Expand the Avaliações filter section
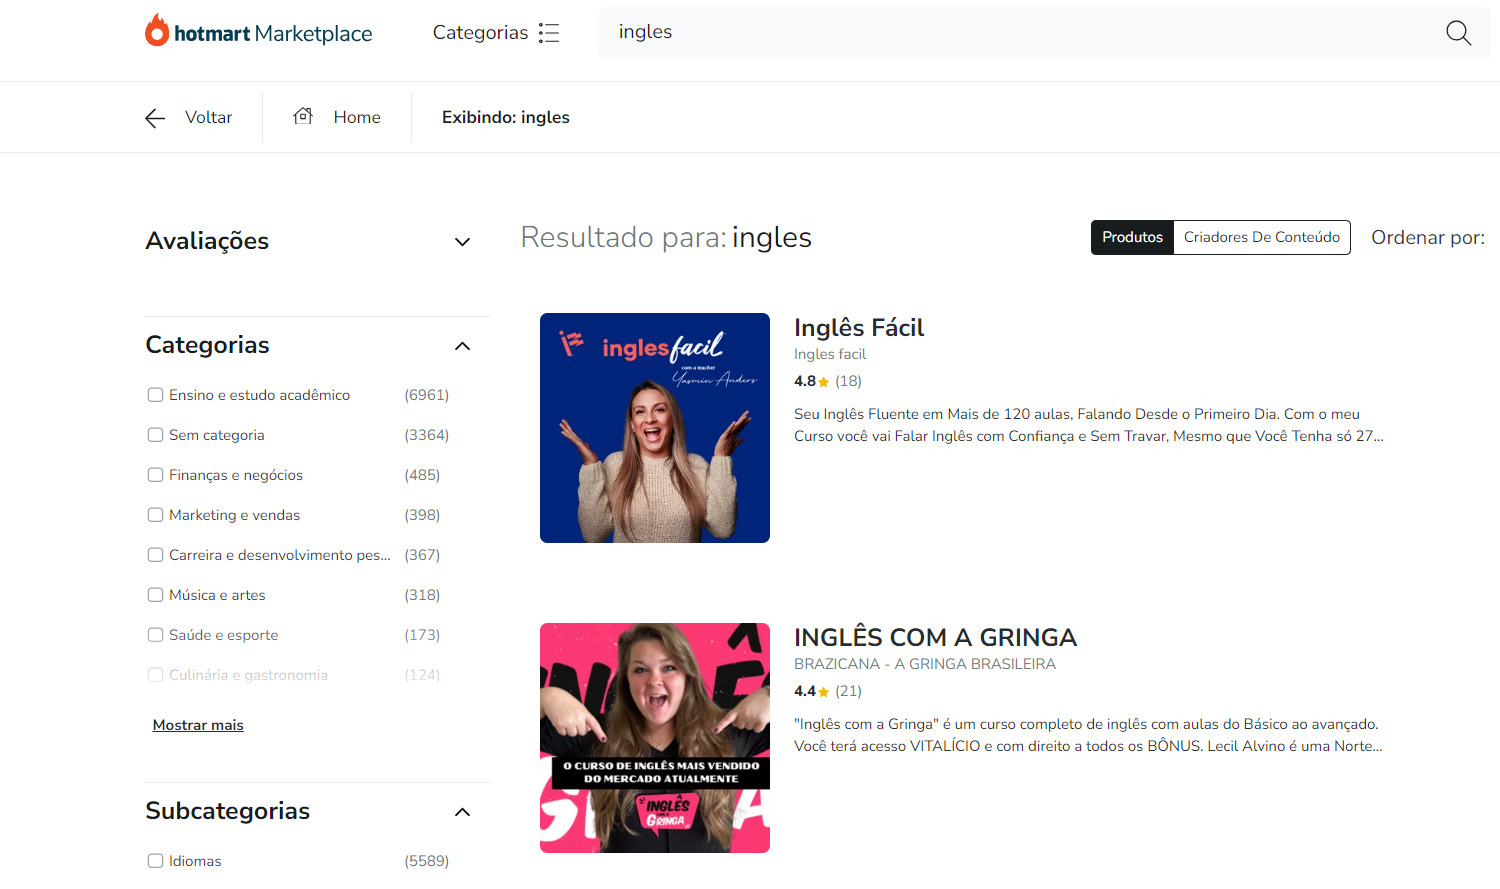The width and height of the screenshot is (1500, 889). click(462, 242)
